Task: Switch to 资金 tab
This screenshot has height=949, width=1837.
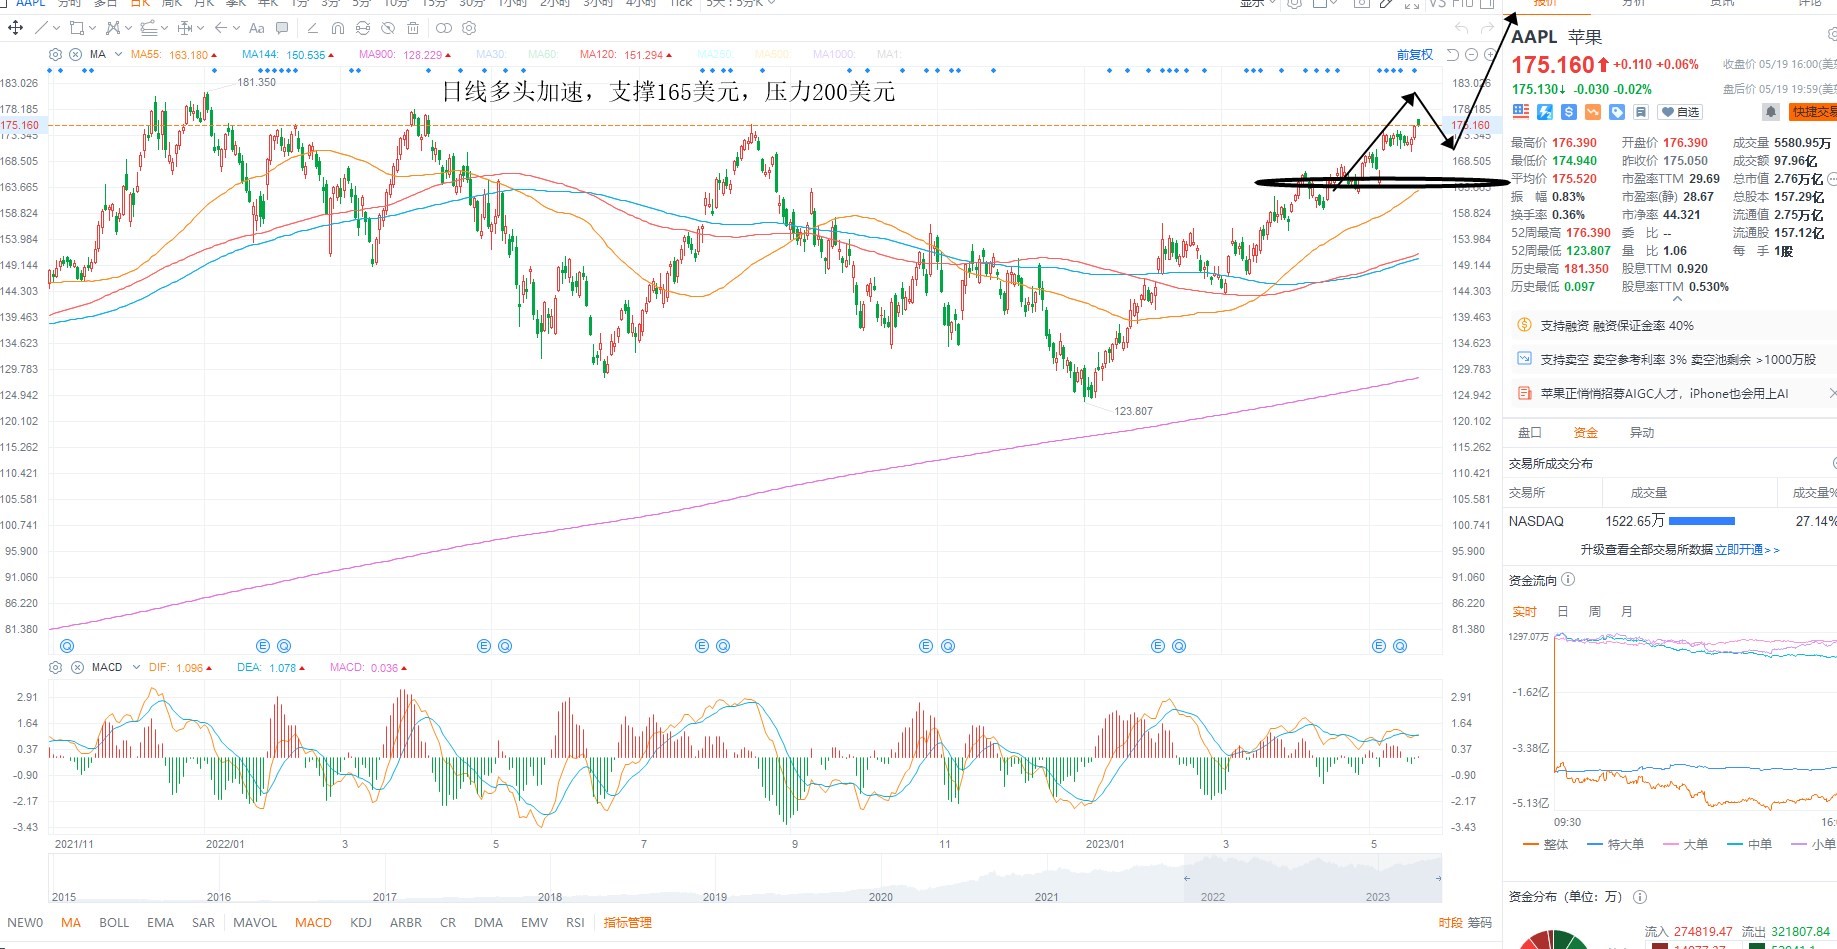Action: tap(1586, 433)
